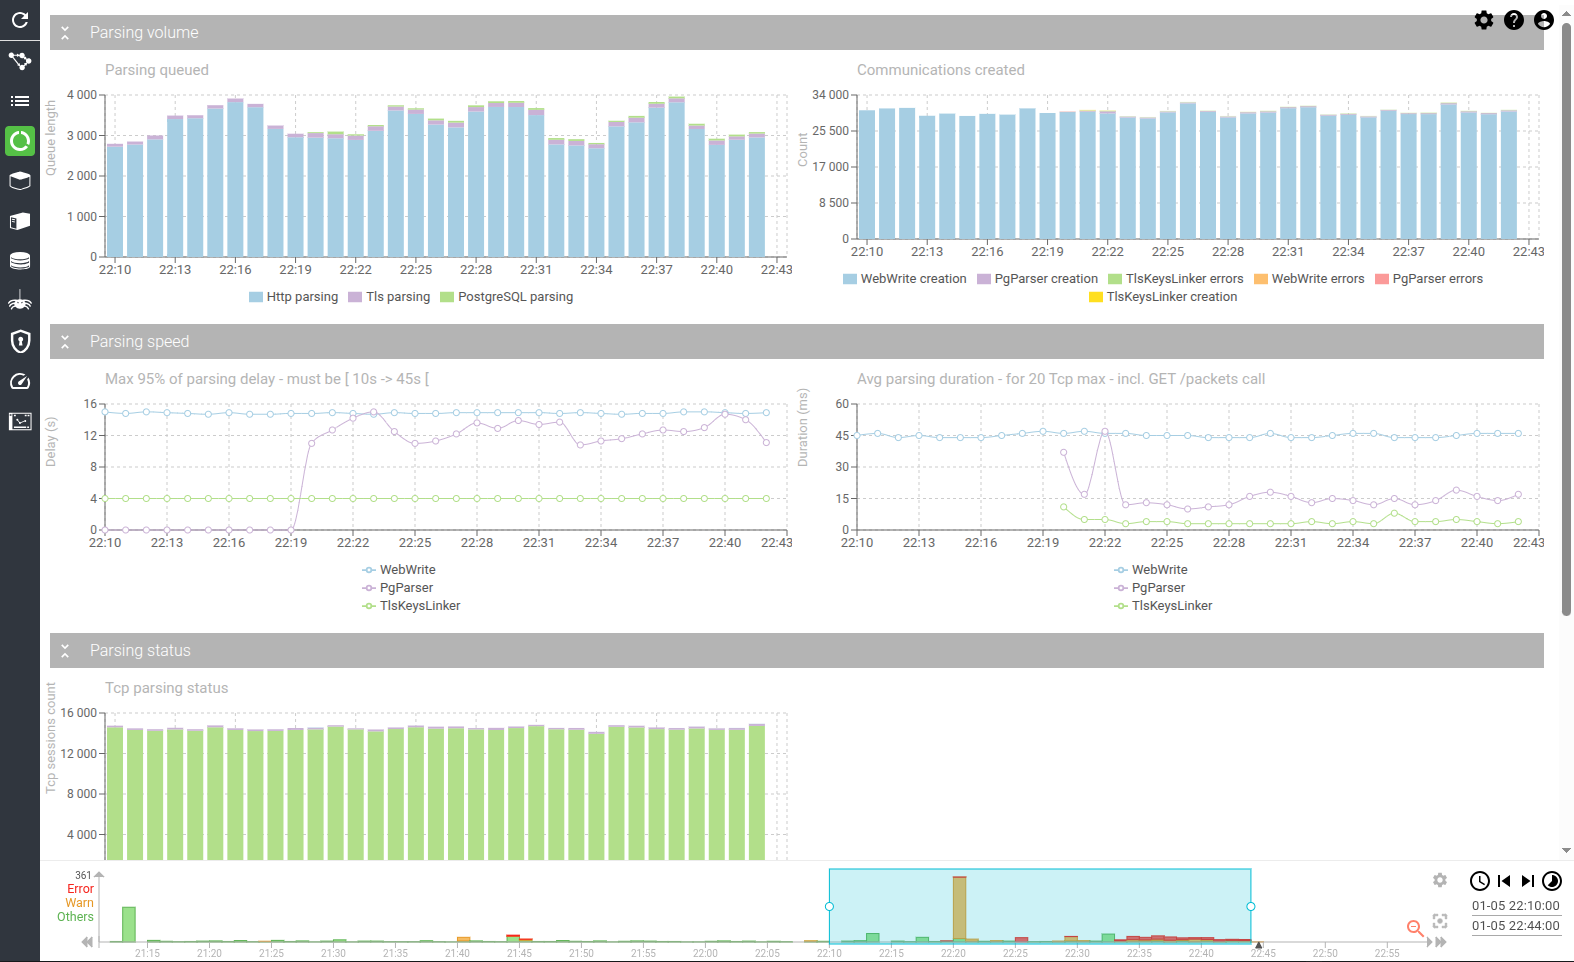1574x962 pixels.
Task: Open the network graph view icon
Action: (x=20, y=61)
